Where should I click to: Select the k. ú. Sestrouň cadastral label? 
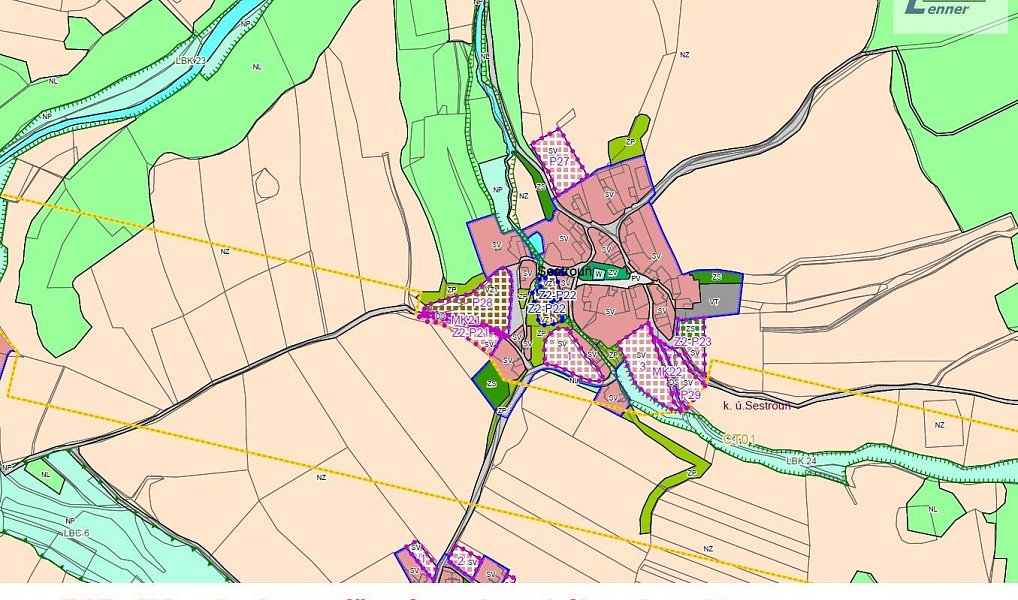click(x=756, y=406)
